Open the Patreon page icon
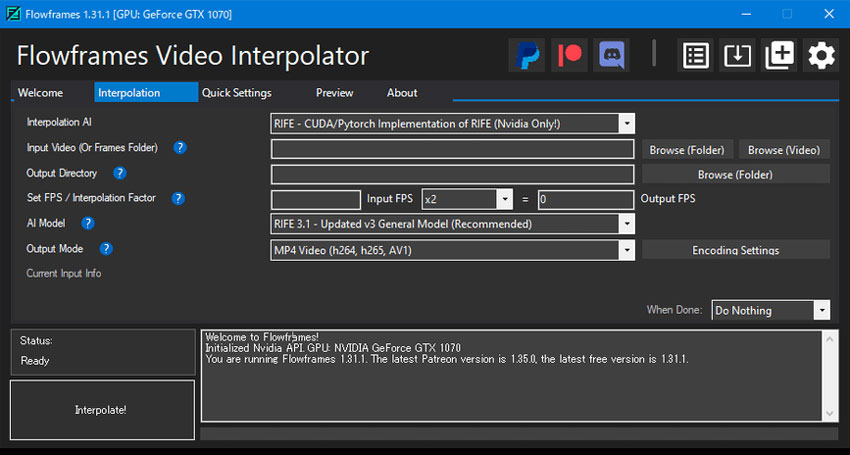The image size is (850, 455). pos(569,55)
